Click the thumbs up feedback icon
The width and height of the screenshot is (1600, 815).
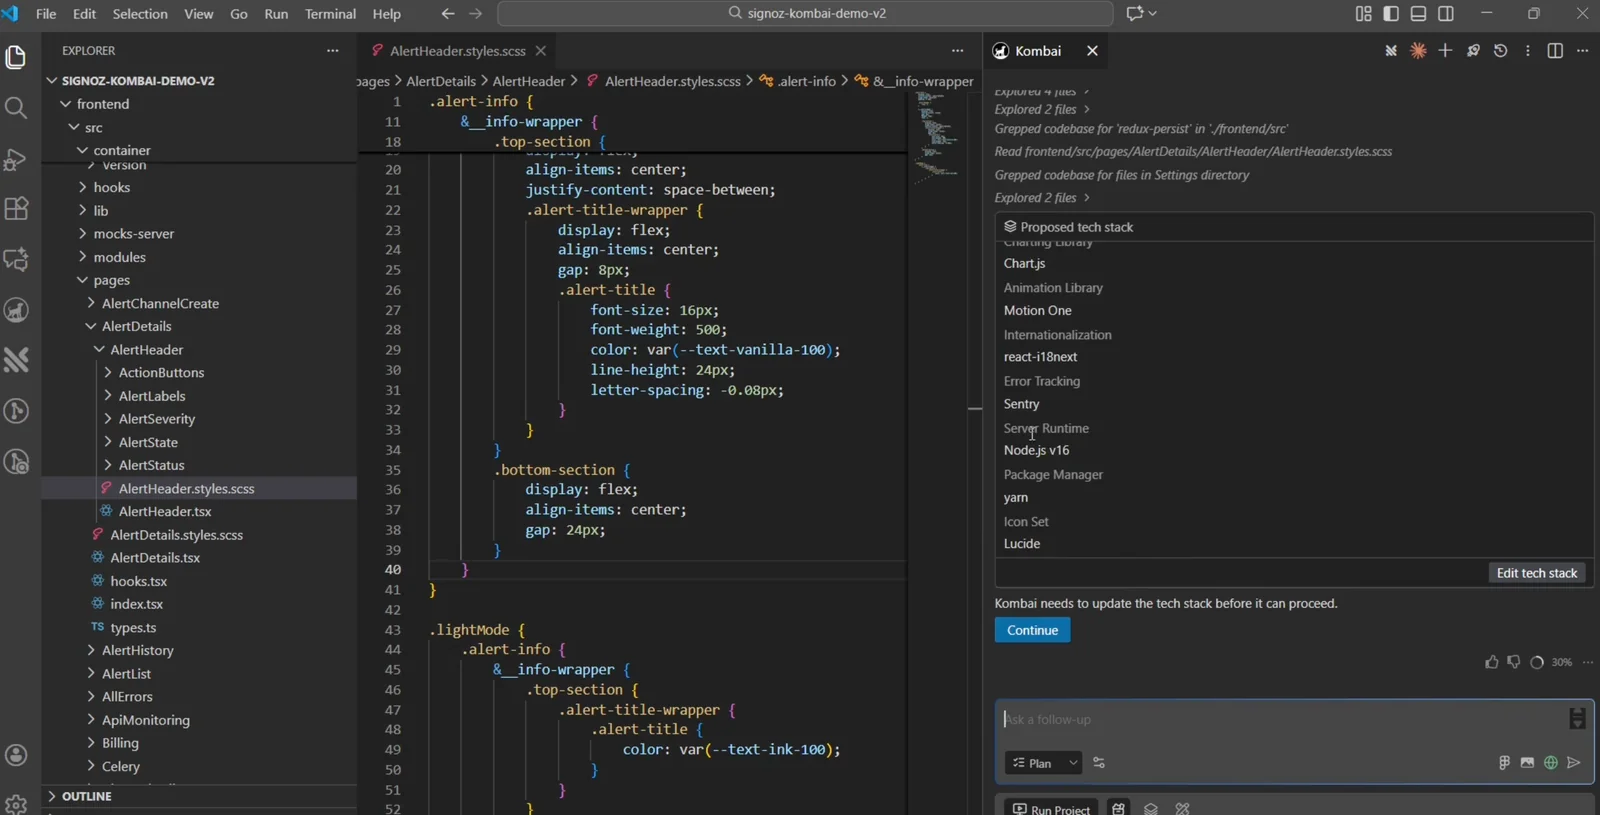tap(1491, 662)
